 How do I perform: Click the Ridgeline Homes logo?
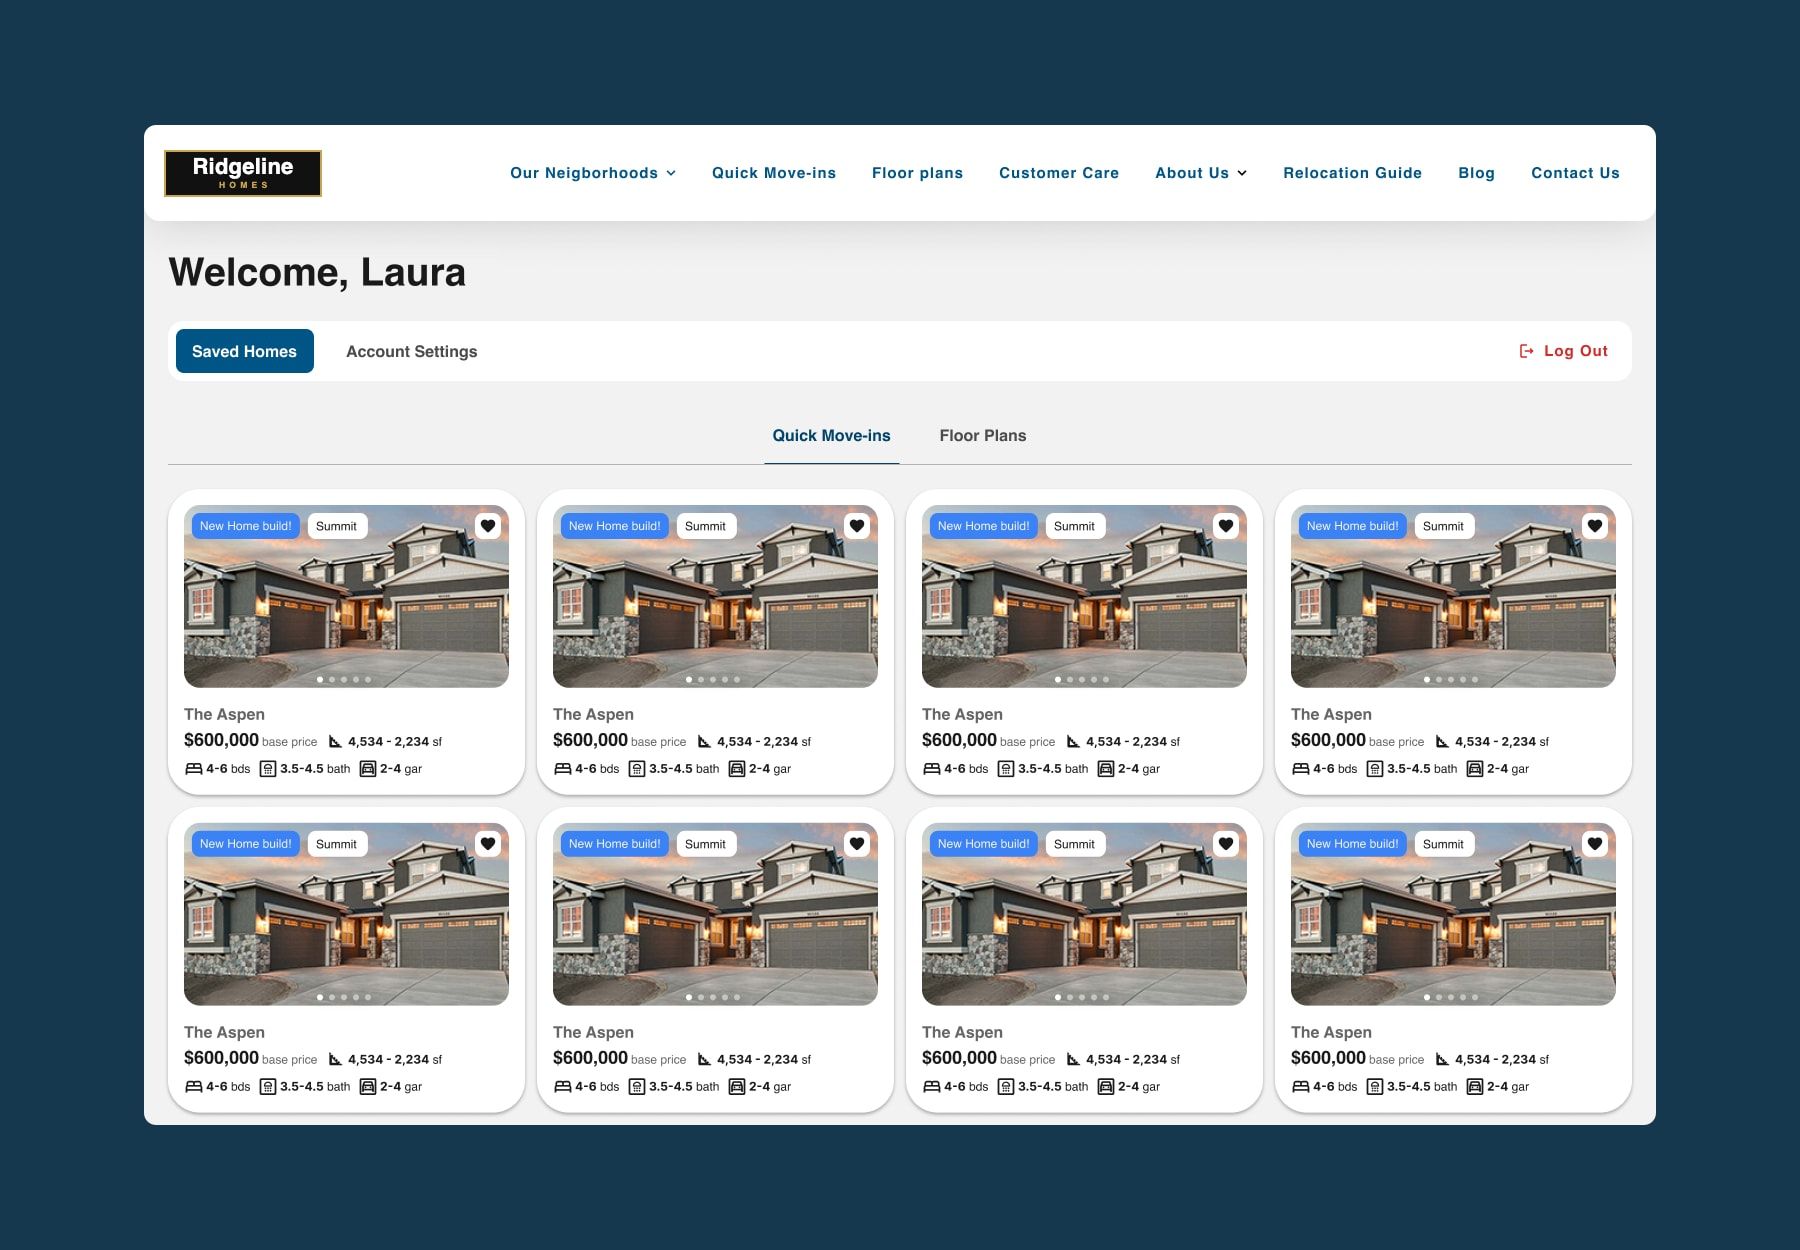243,173
